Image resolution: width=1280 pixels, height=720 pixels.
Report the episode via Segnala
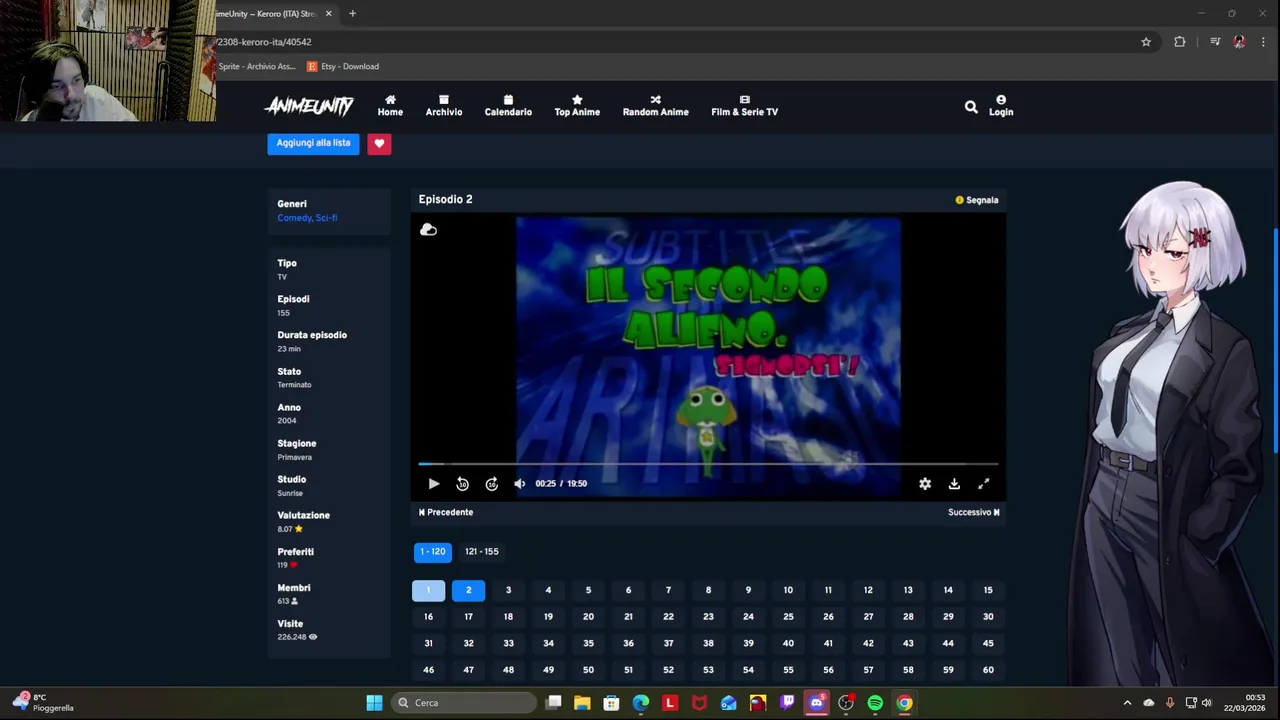[976, 200]
